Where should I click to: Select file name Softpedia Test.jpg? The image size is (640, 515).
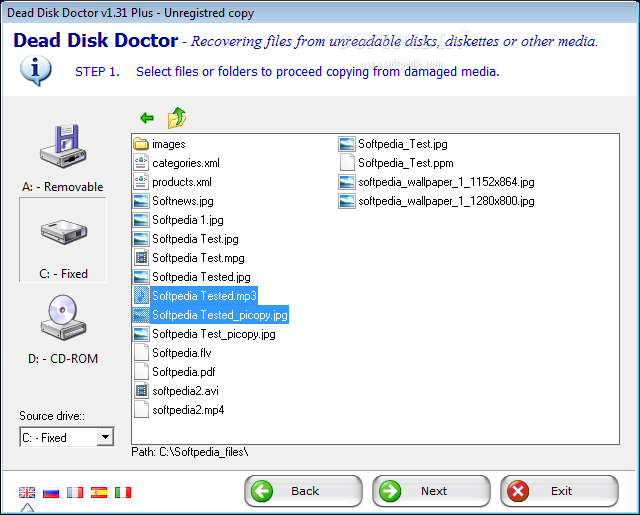coord(195,239)
